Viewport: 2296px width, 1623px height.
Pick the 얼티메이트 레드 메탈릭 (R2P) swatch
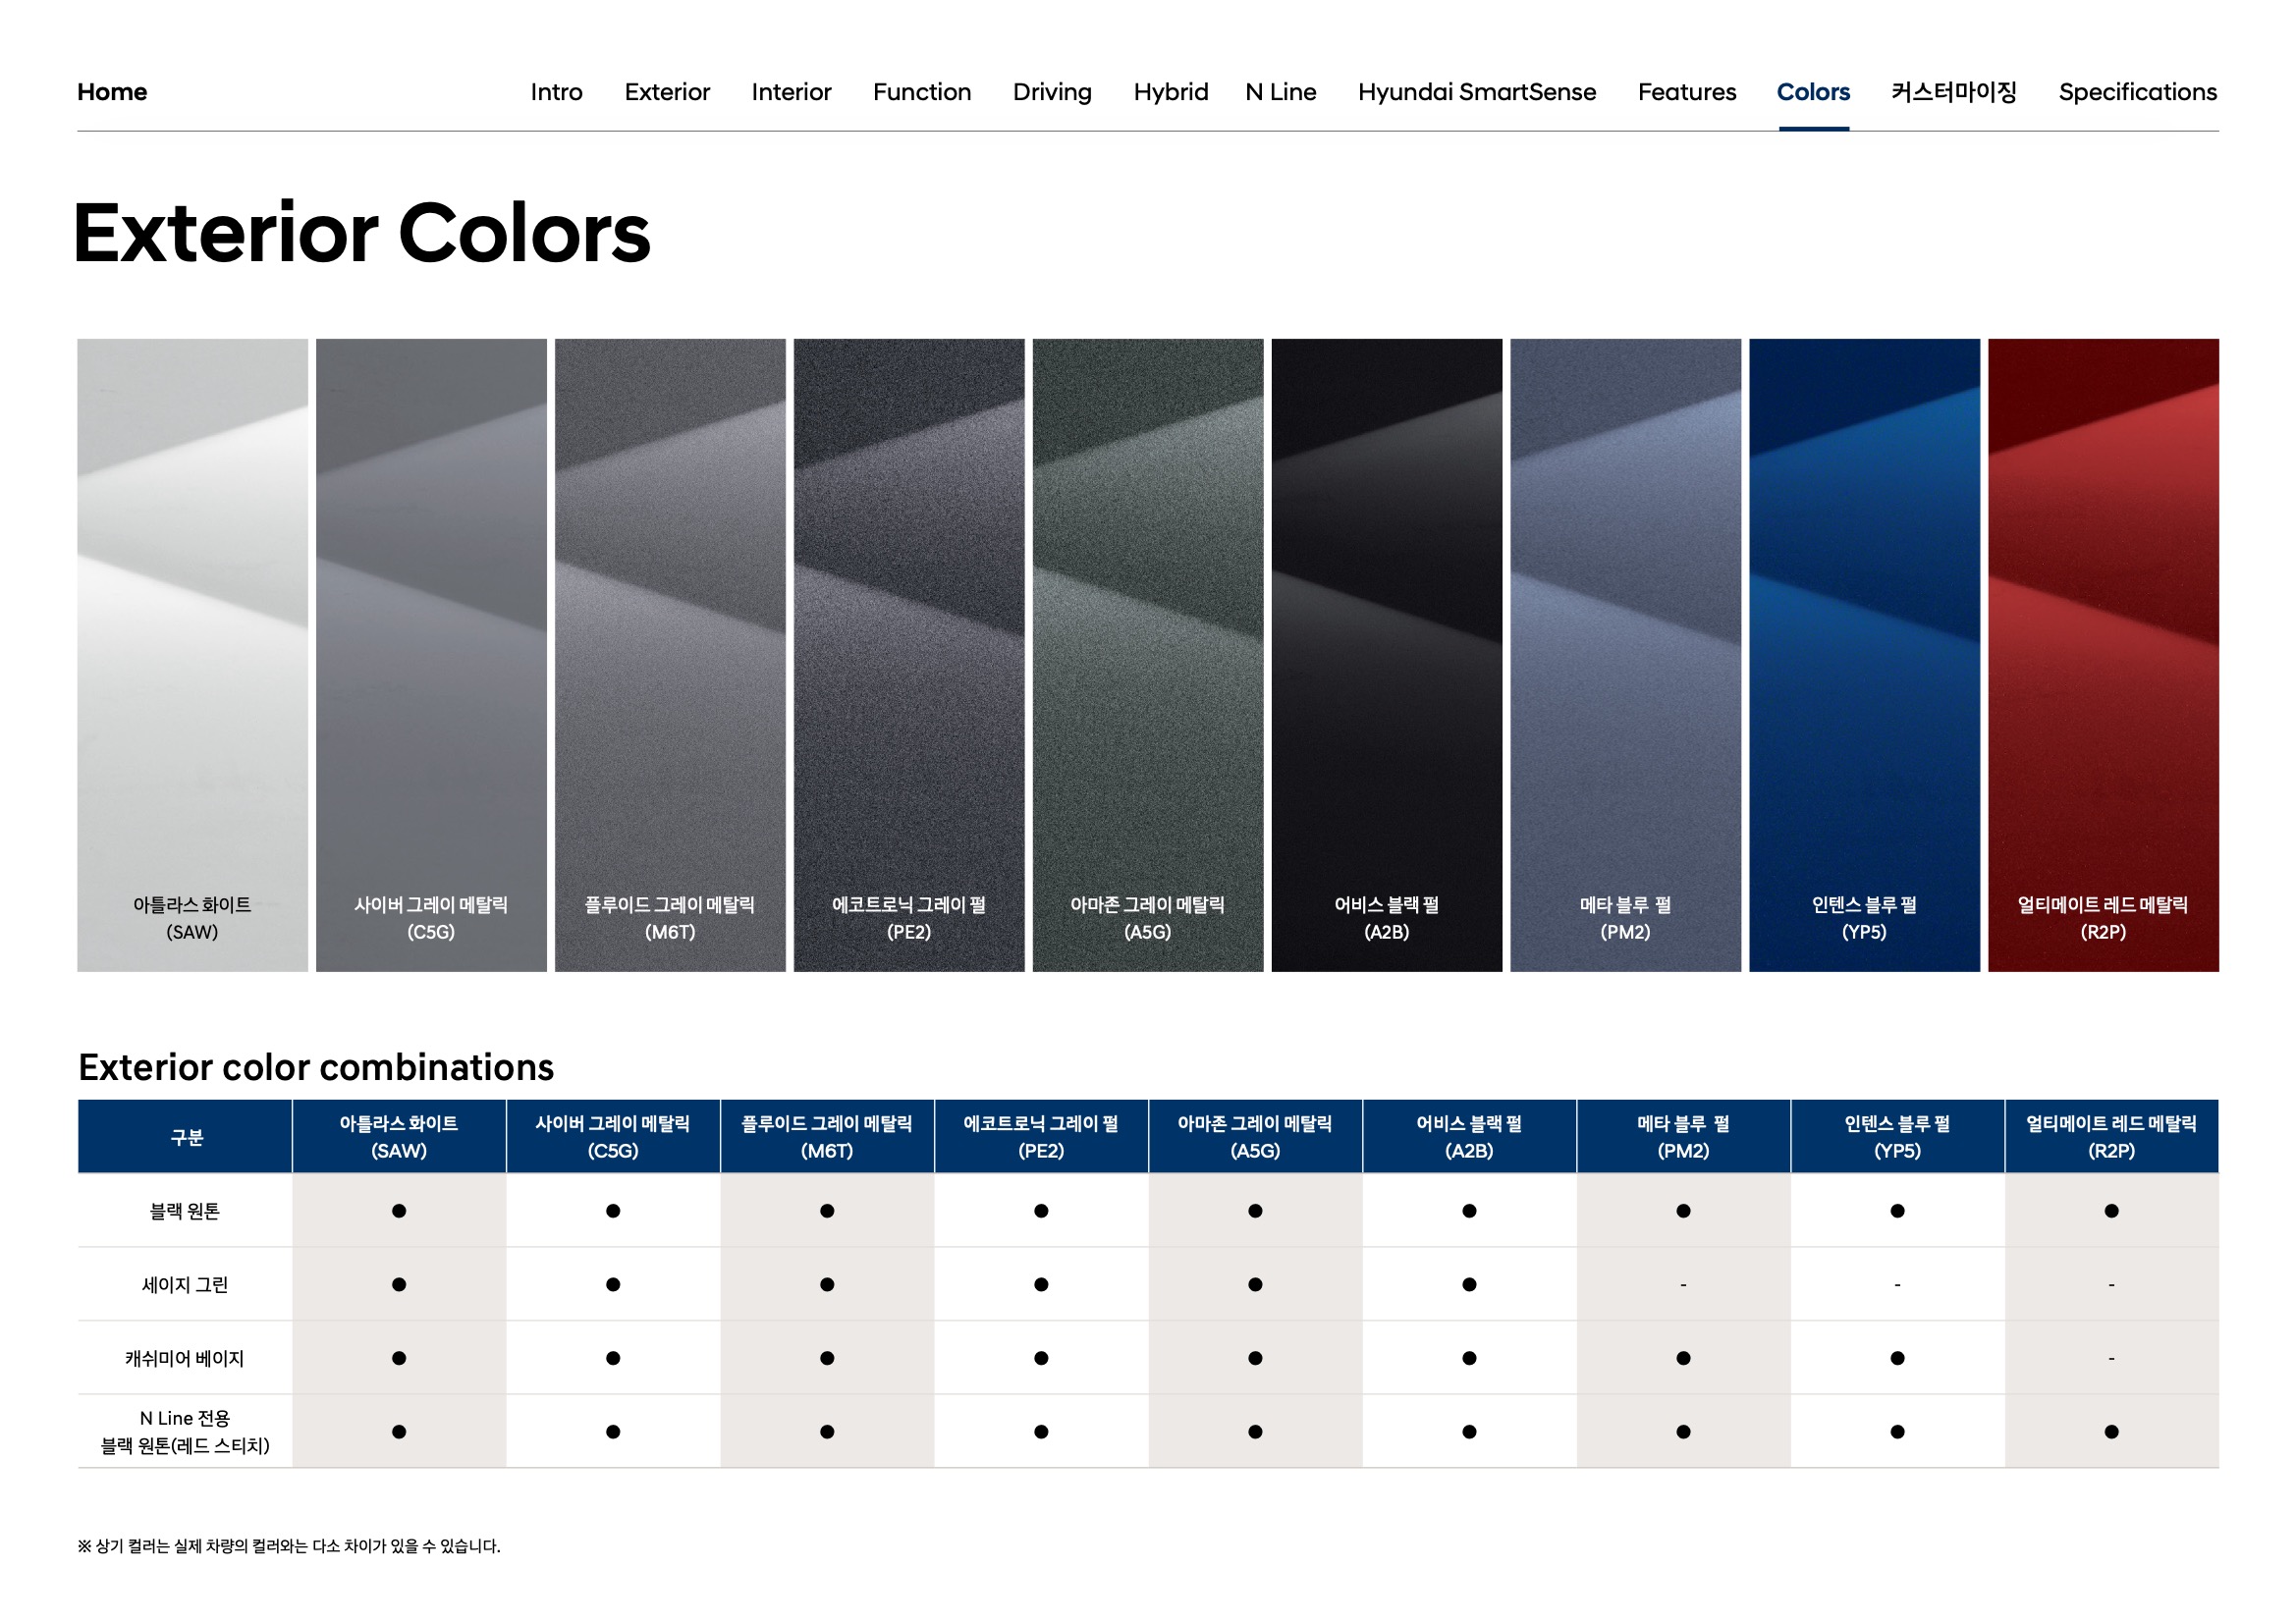pyautogui.click(x=2103, y=655)
